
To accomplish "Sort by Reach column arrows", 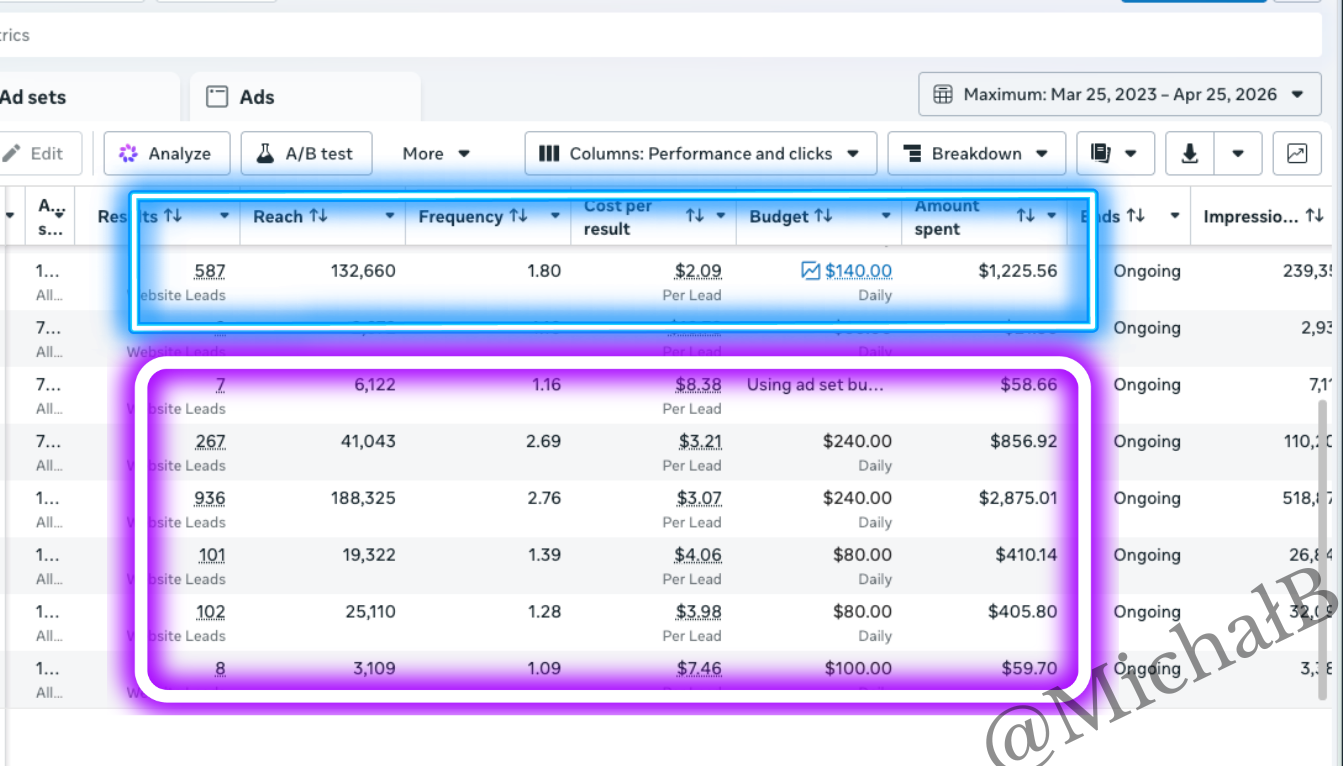I will point(319,216).
